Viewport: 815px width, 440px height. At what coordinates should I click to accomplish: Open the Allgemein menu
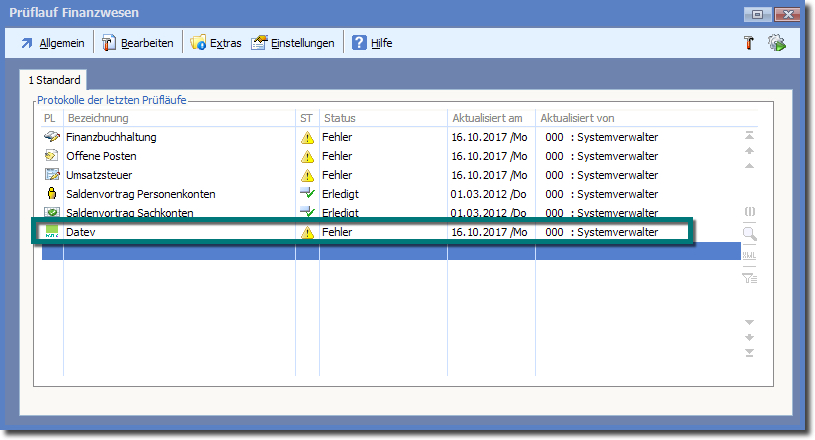53,43
